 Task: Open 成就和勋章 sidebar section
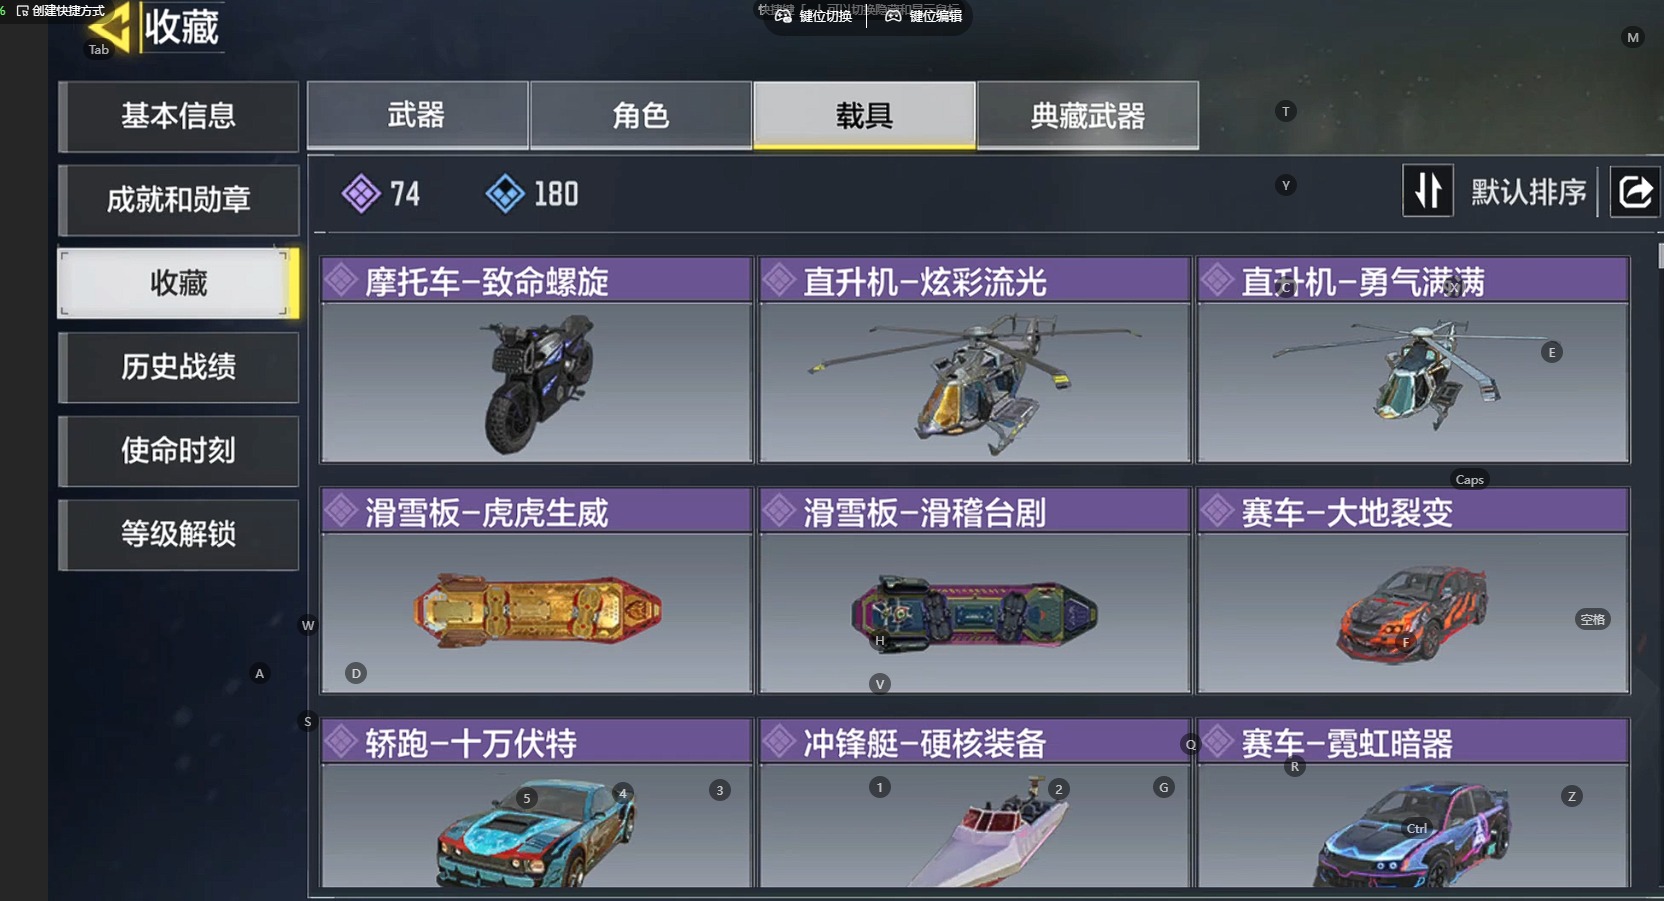click(x=179, y=200)
